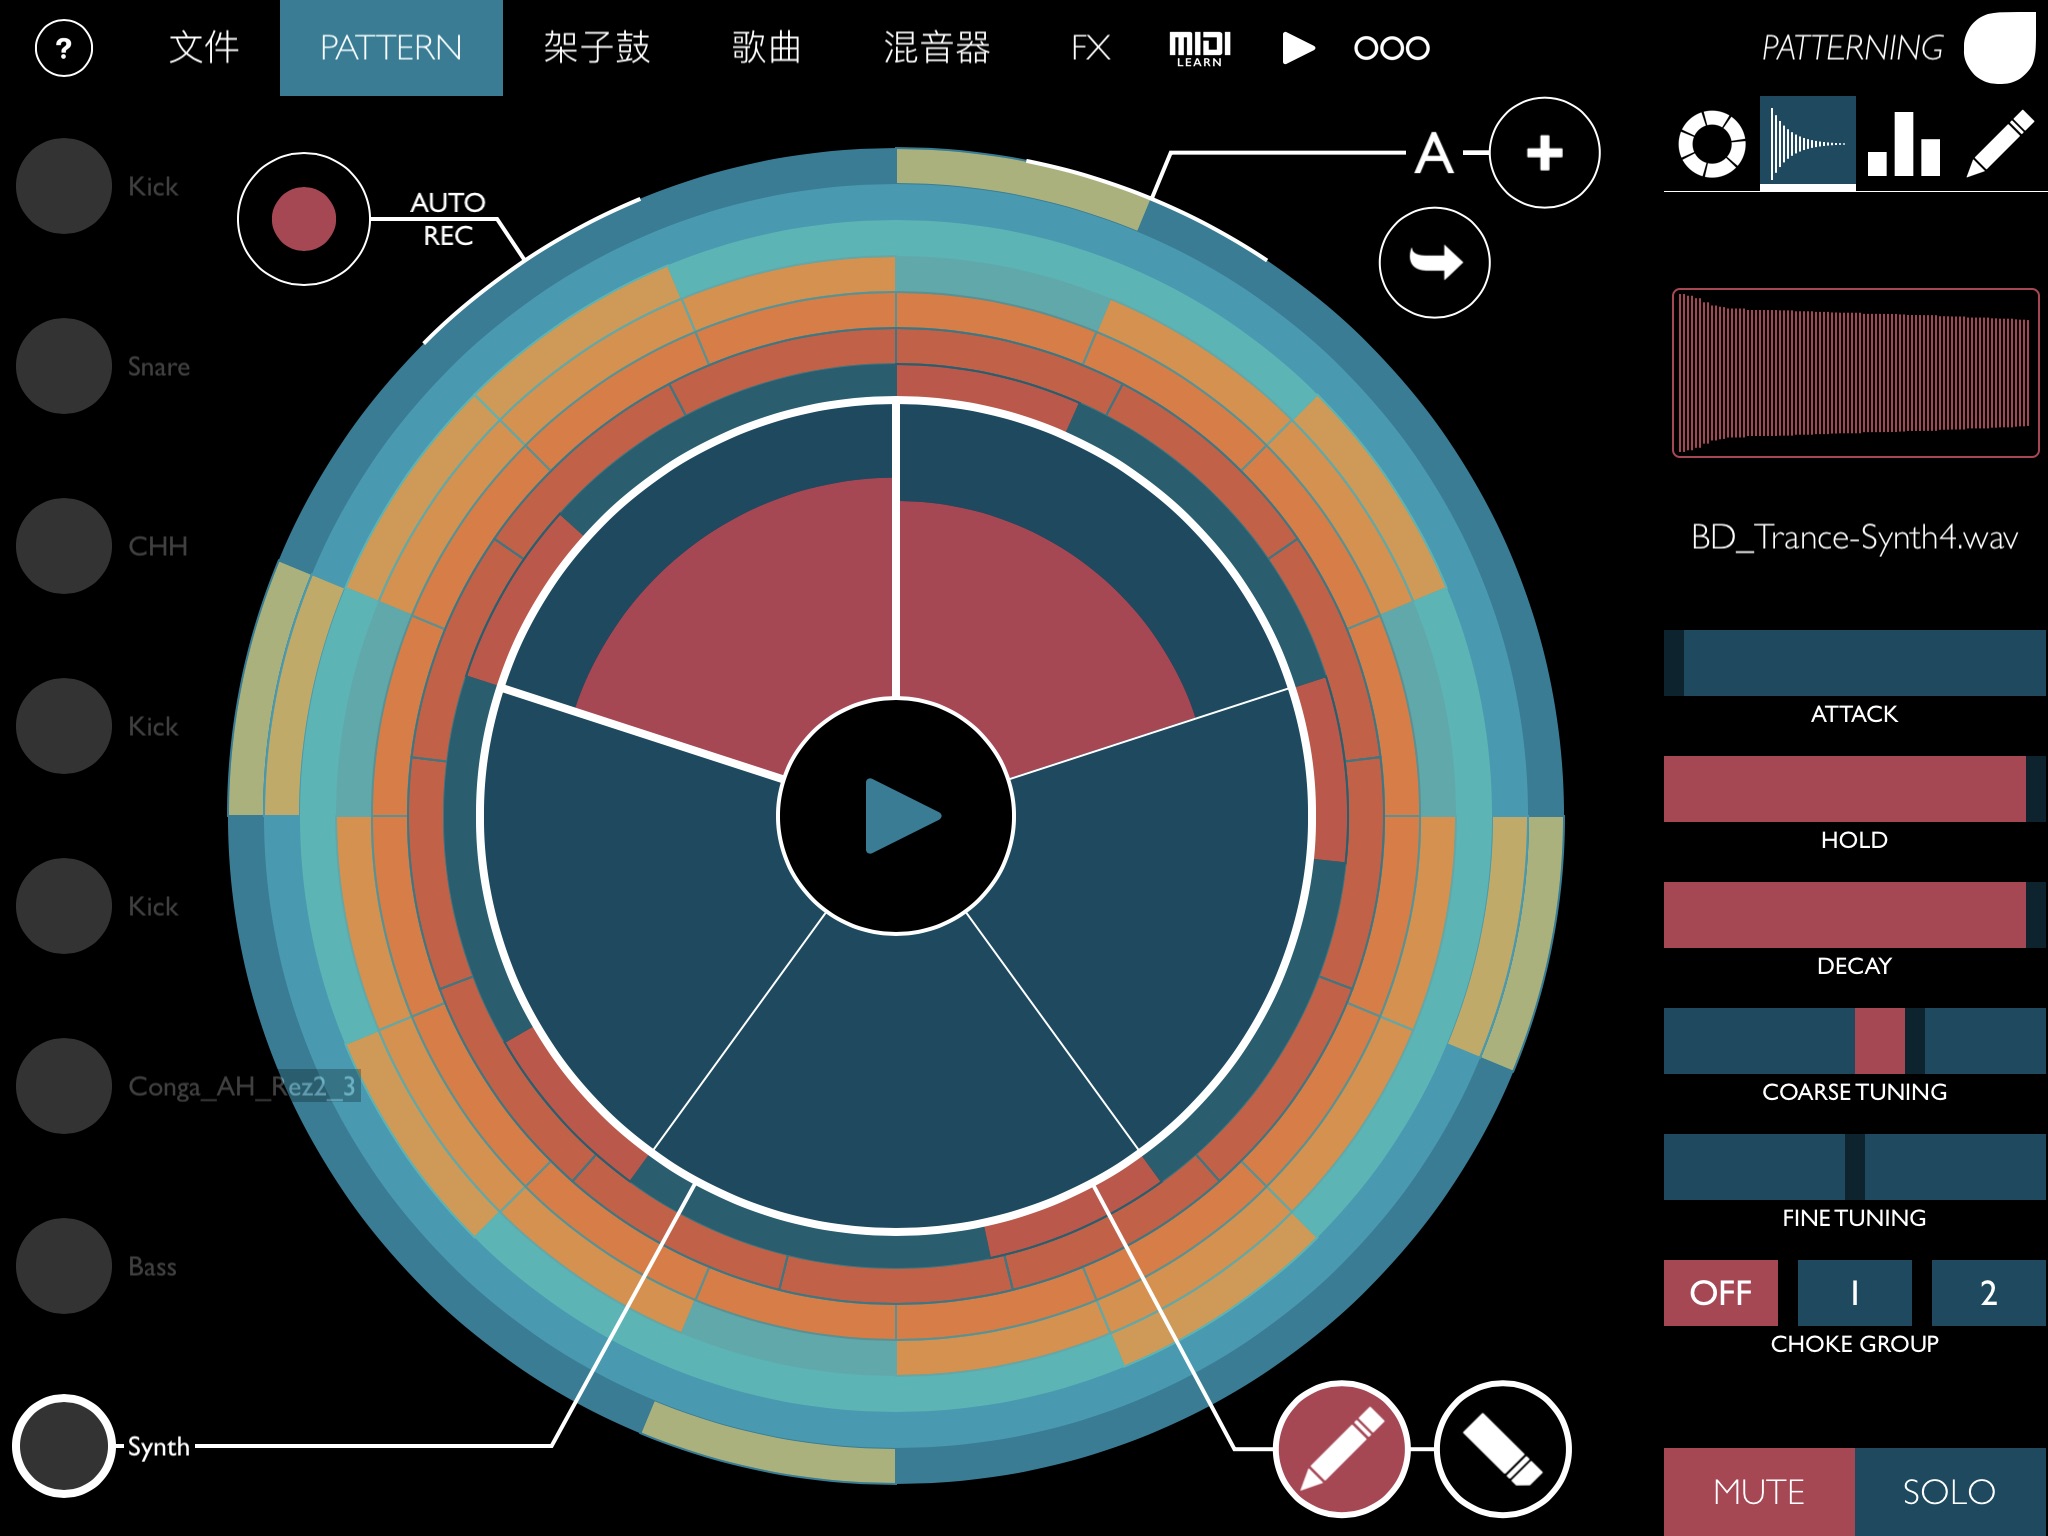
Task: Open the loop ring settings icon
Action: [x=1711, y=145]
